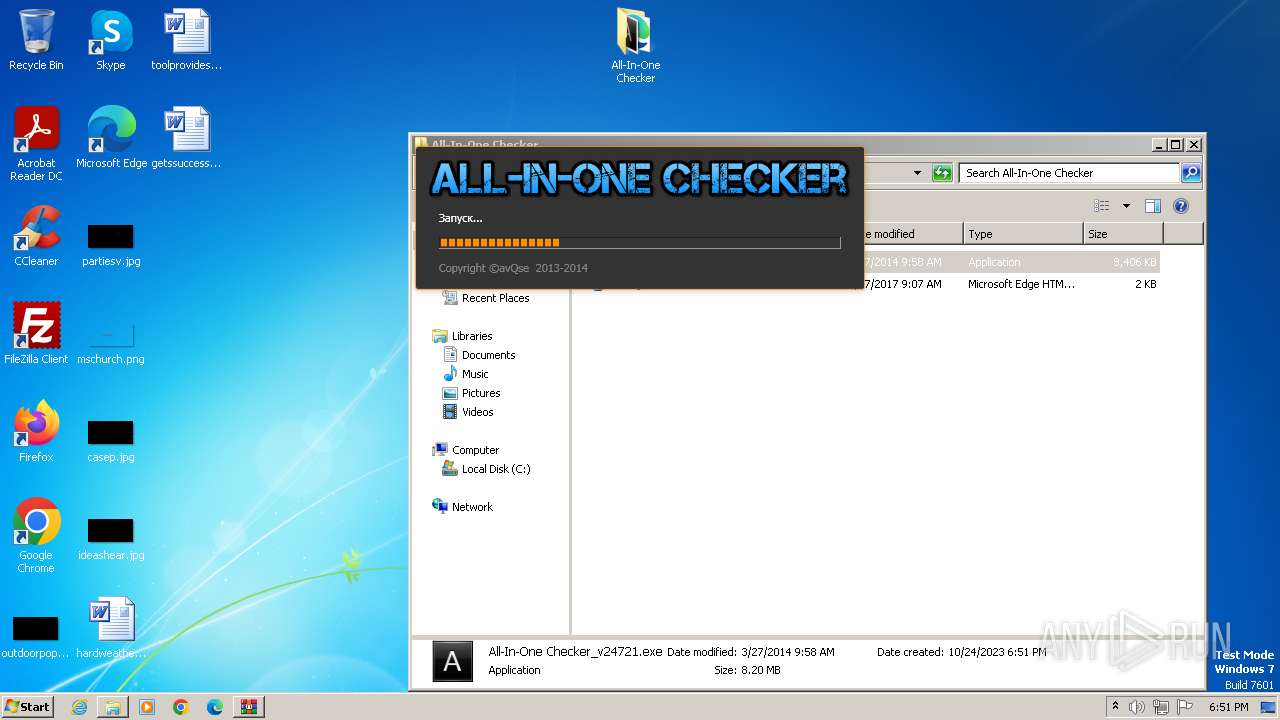Click the taskbar clock showing 6:51 PM
Screen dimensions: 1280x720
tap(1228, 707)
